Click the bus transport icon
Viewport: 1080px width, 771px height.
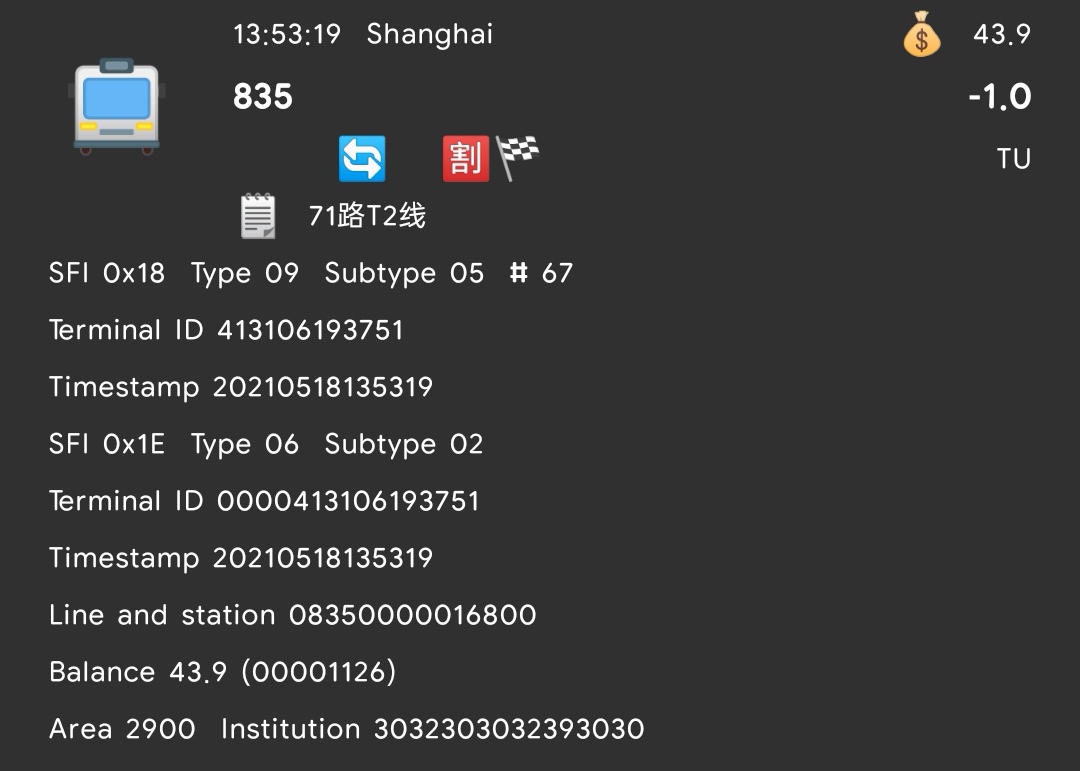click(x=117, y=105)
